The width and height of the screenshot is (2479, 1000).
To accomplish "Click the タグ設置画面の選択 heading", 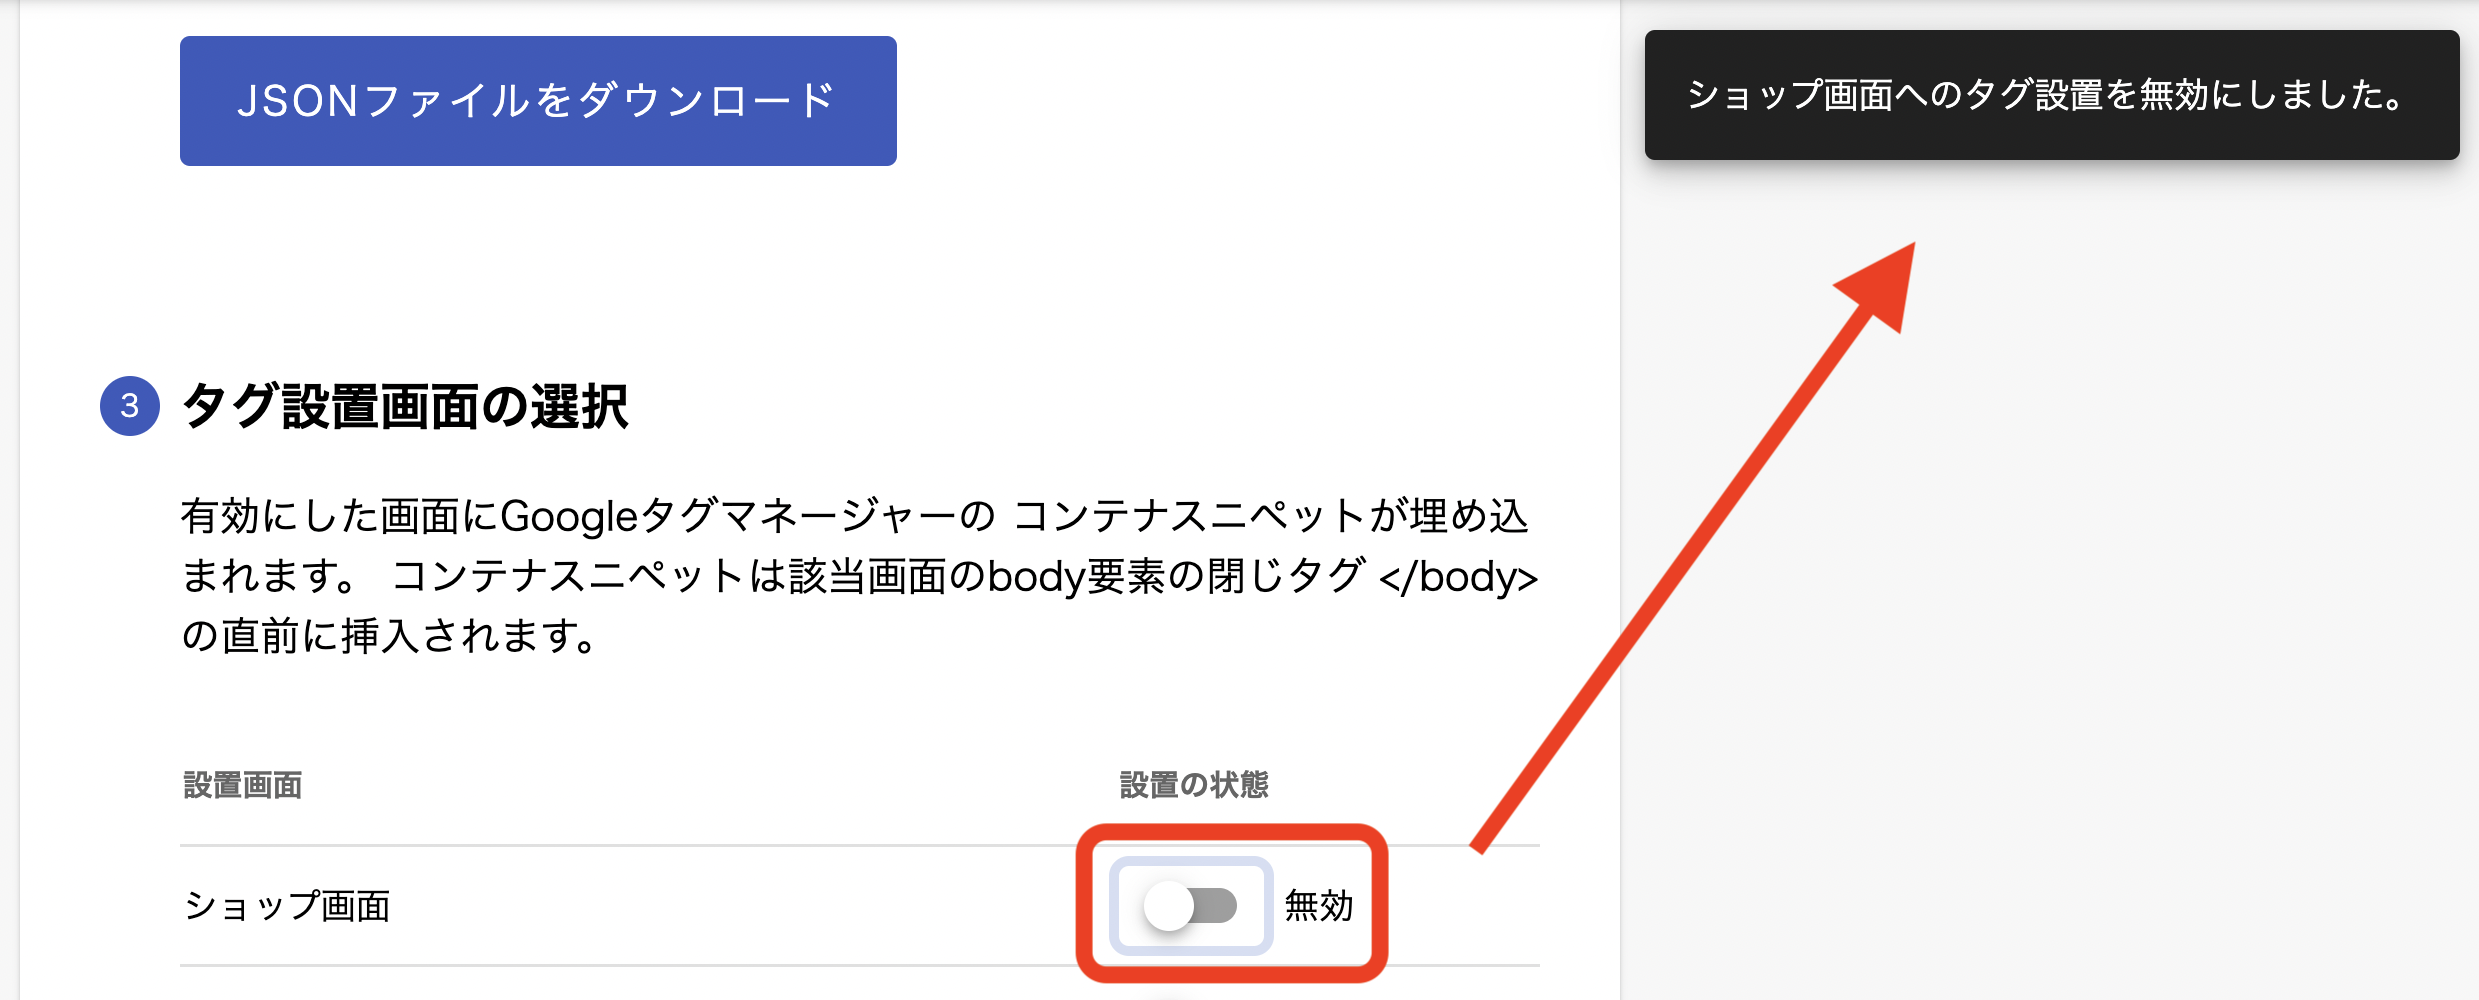I will point(405,407).
